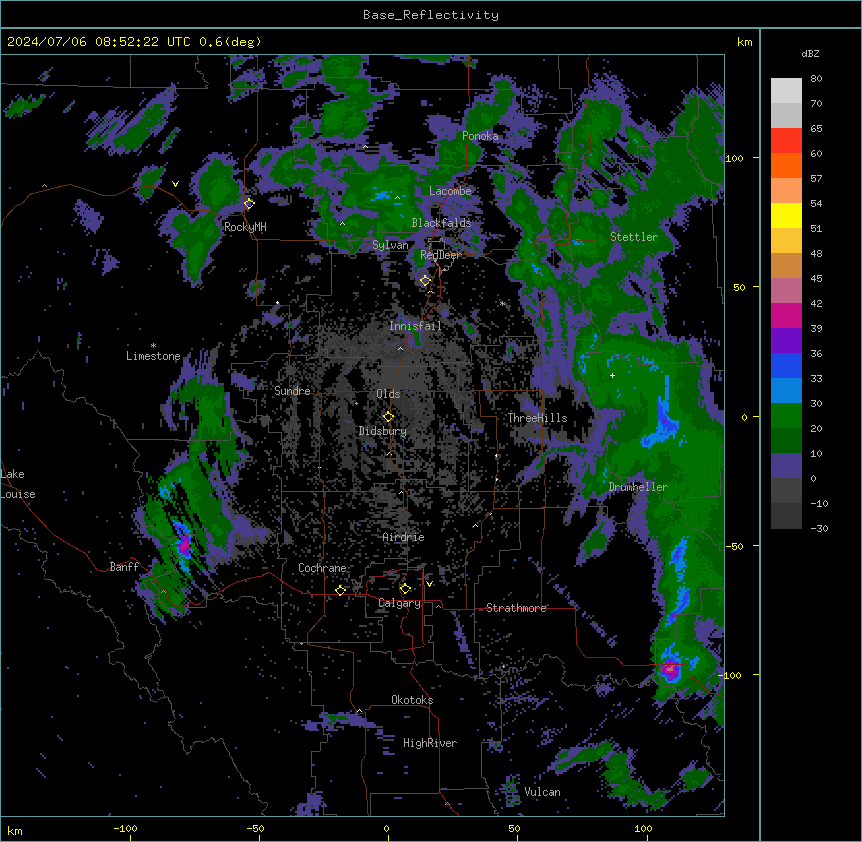862x842 pixels.
Task: Pick the yellow 51-54 dBZ legend swatch
Action: pyautogui.click(x=786, y=215)
